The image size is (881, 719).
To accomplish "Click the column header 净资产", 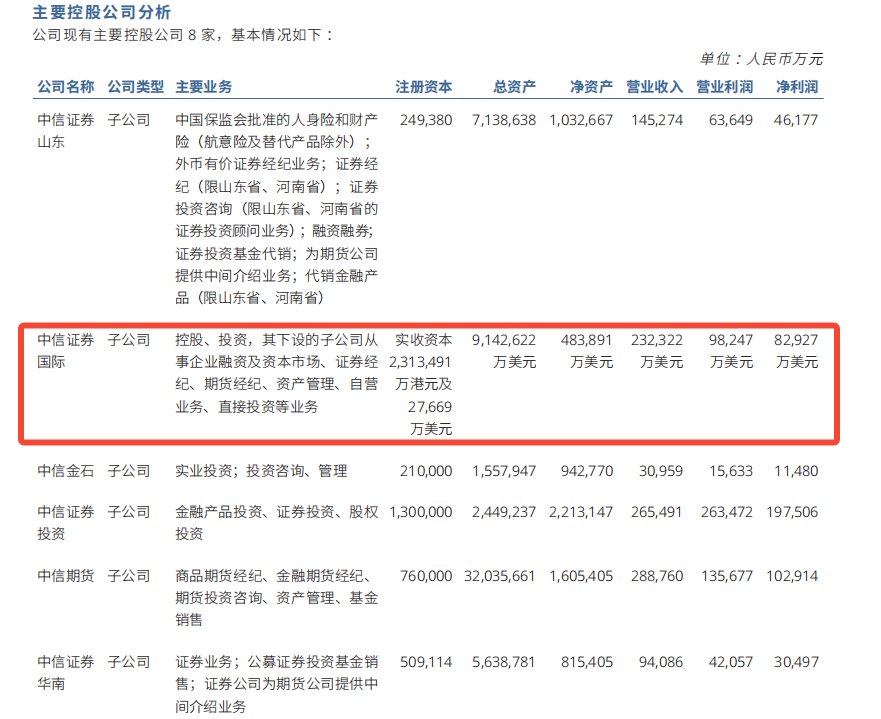I will [x=591, y=87].
